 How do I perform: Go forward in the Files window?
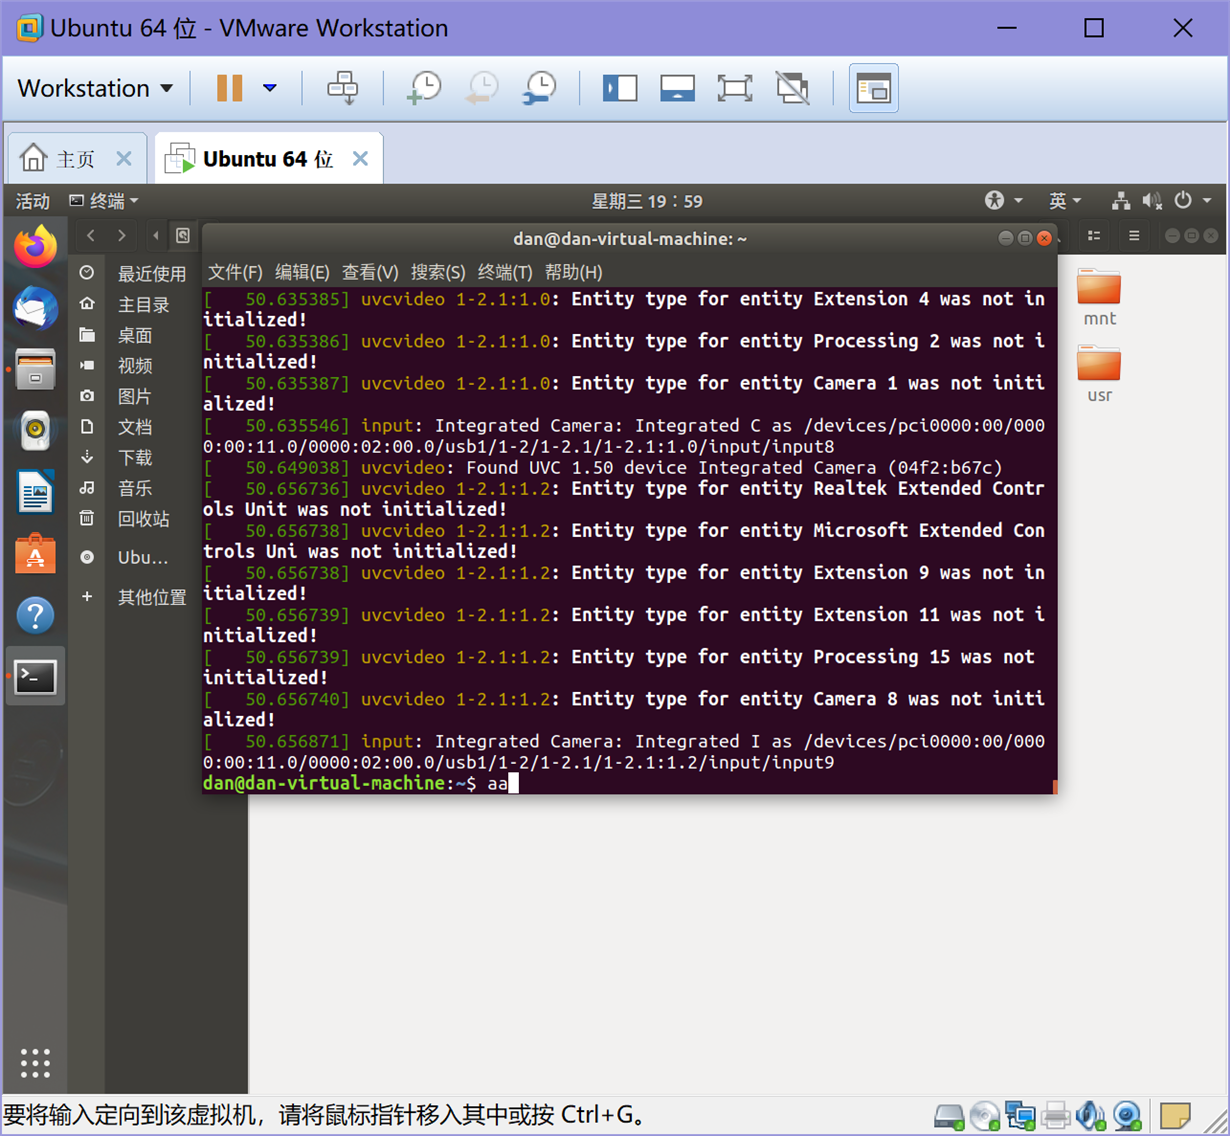pos(122,236)
